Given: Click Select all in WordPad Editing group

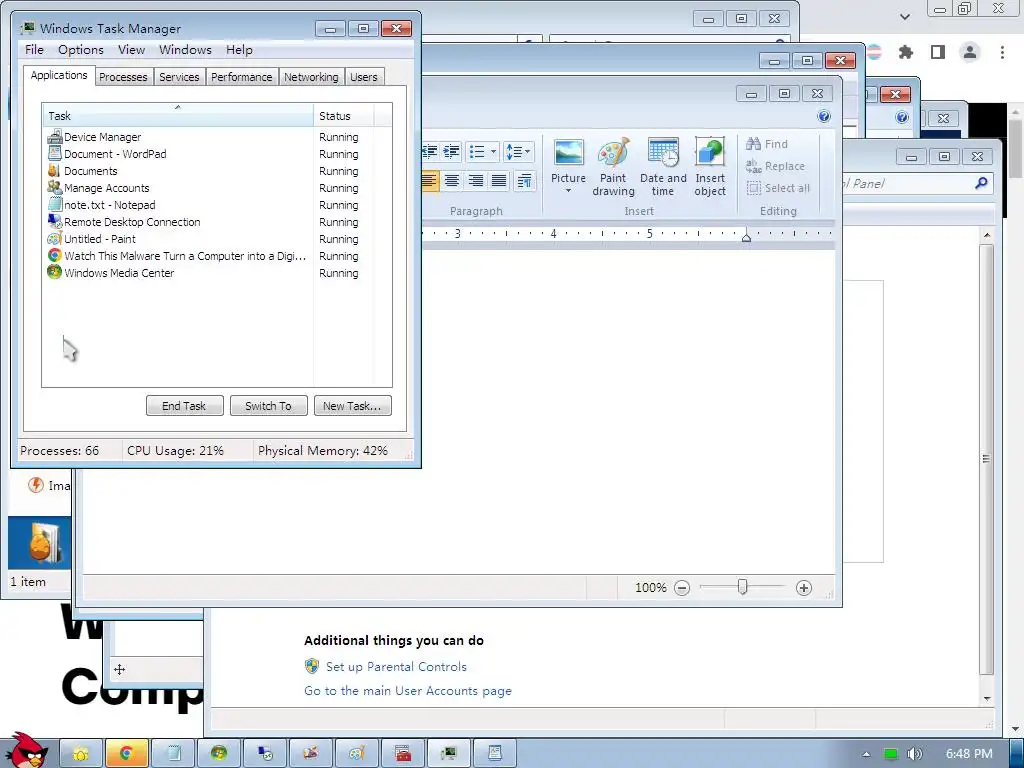Looking at the screenshot, I should coord(778,188).
